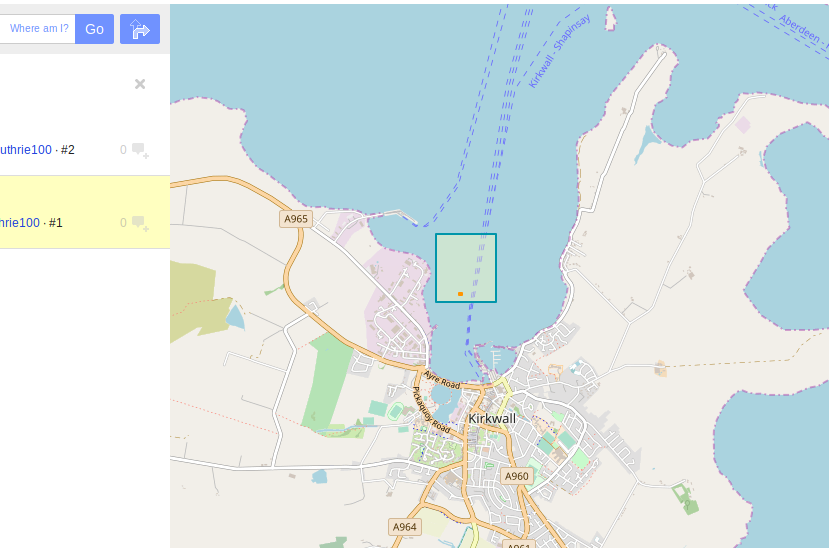The height and width of the screenshot is (548, 829).
Task: Click the A965 road shield
Action: tap(296, 219)
